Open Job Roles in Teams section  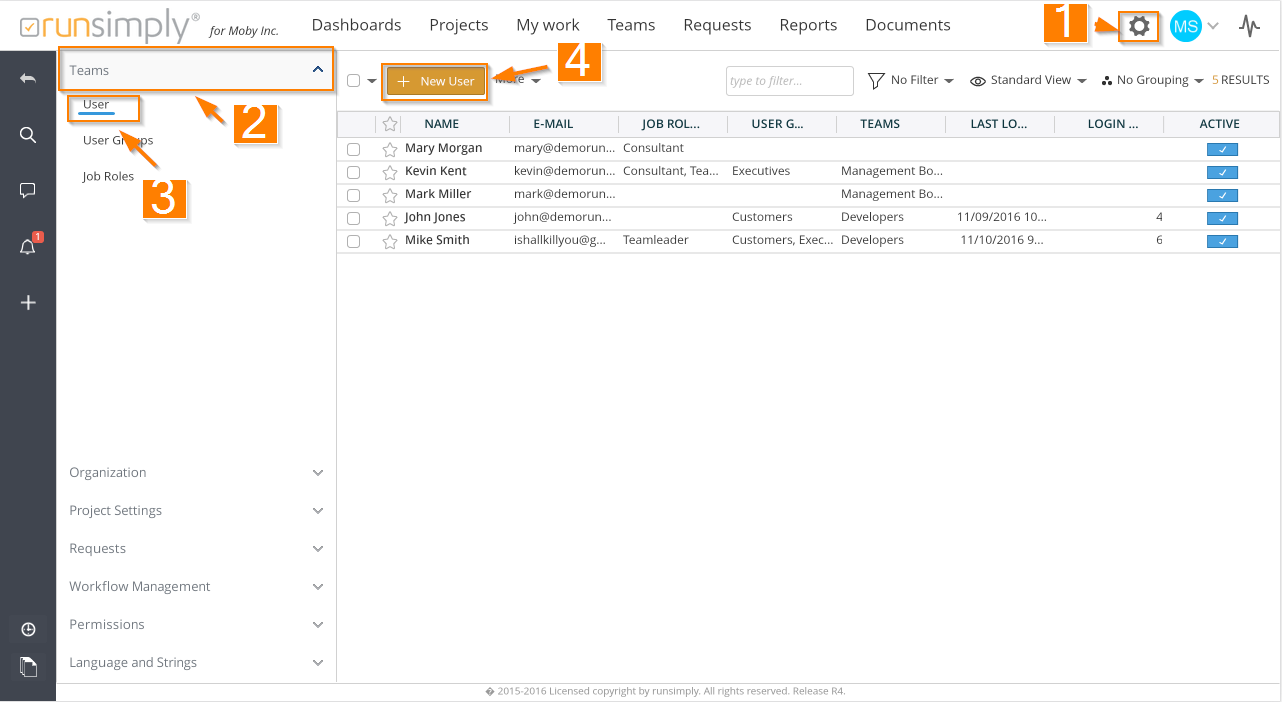point(108,177)
